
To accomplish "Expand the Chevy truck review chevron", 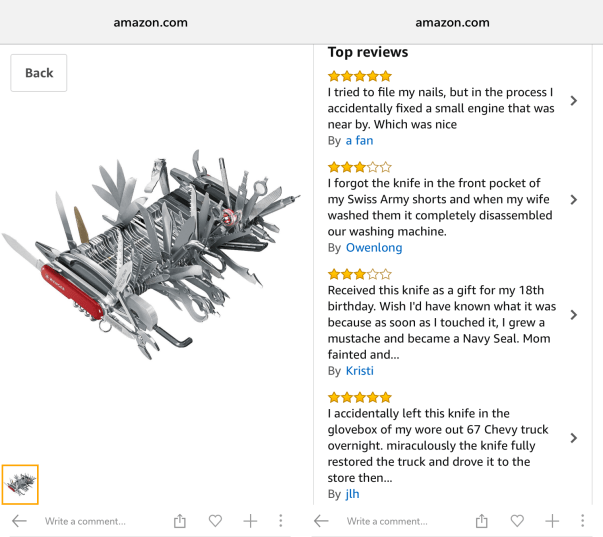I will click(573, 438).
